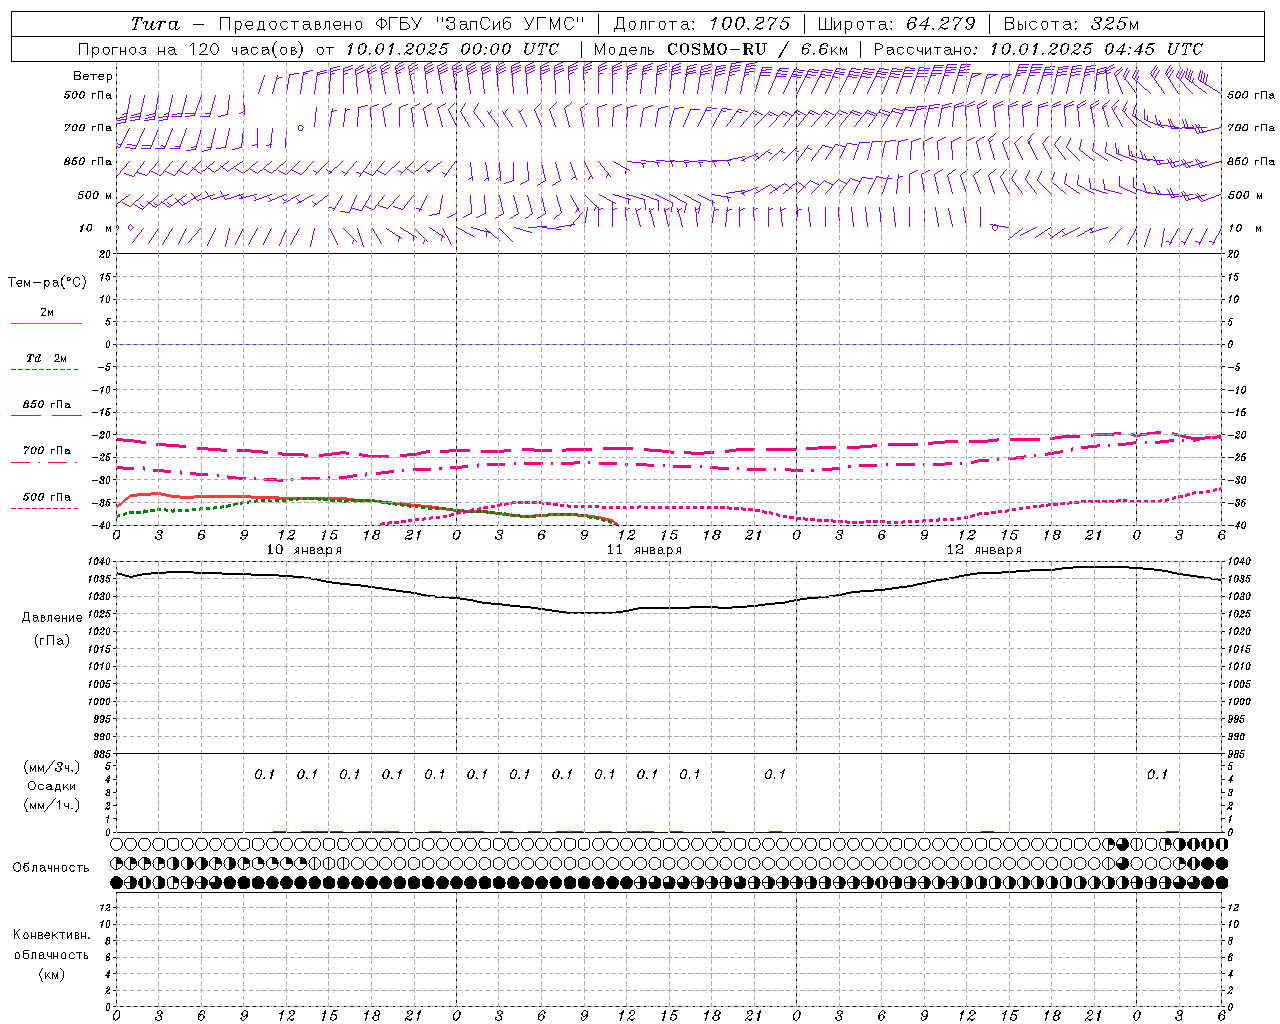Screen dimensions: 1280x1024
Task: Click the "Облачность" cloud cover label
Action: click(x=51, y=868)
